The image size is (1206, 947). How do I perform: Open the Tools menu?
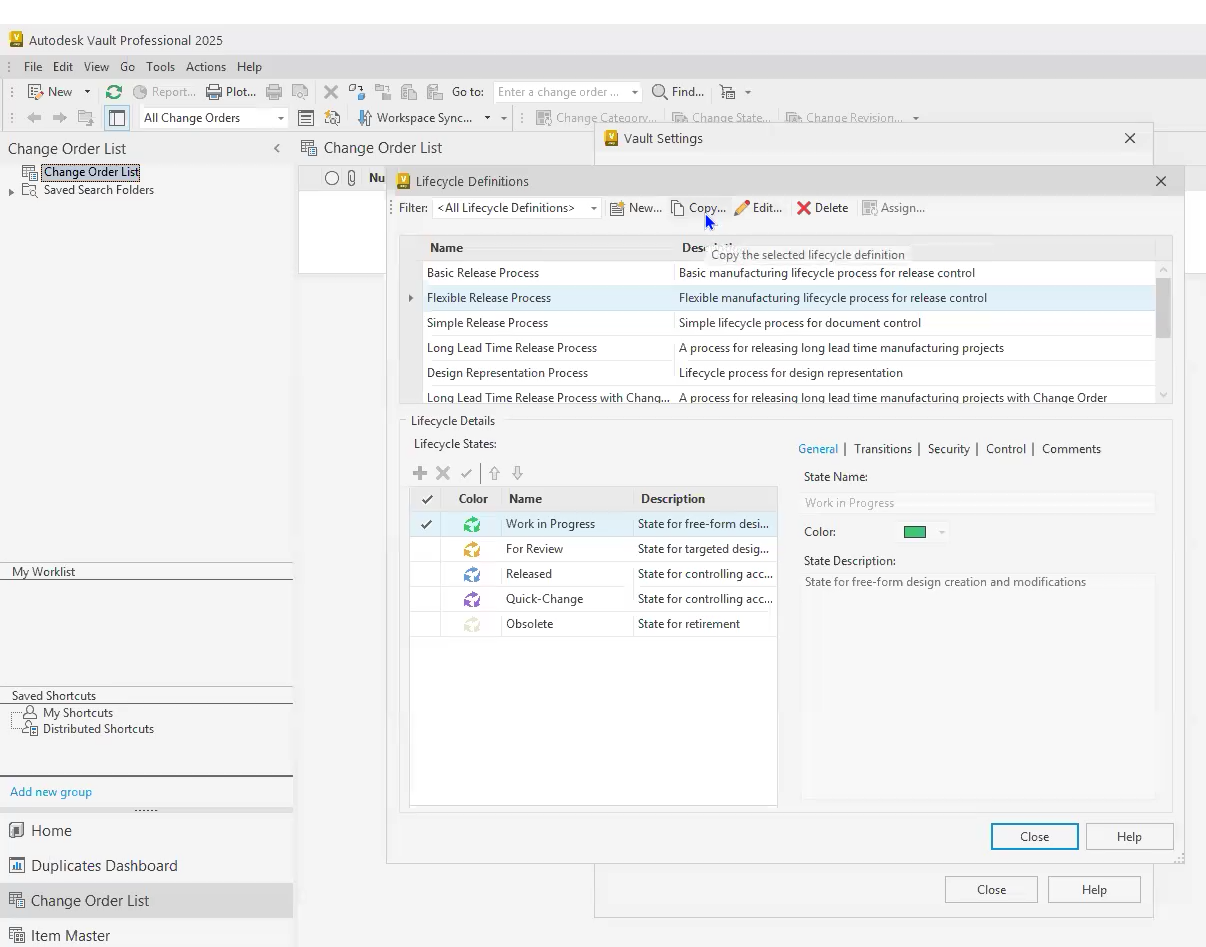pyautogui.click(x=160, y=67)
